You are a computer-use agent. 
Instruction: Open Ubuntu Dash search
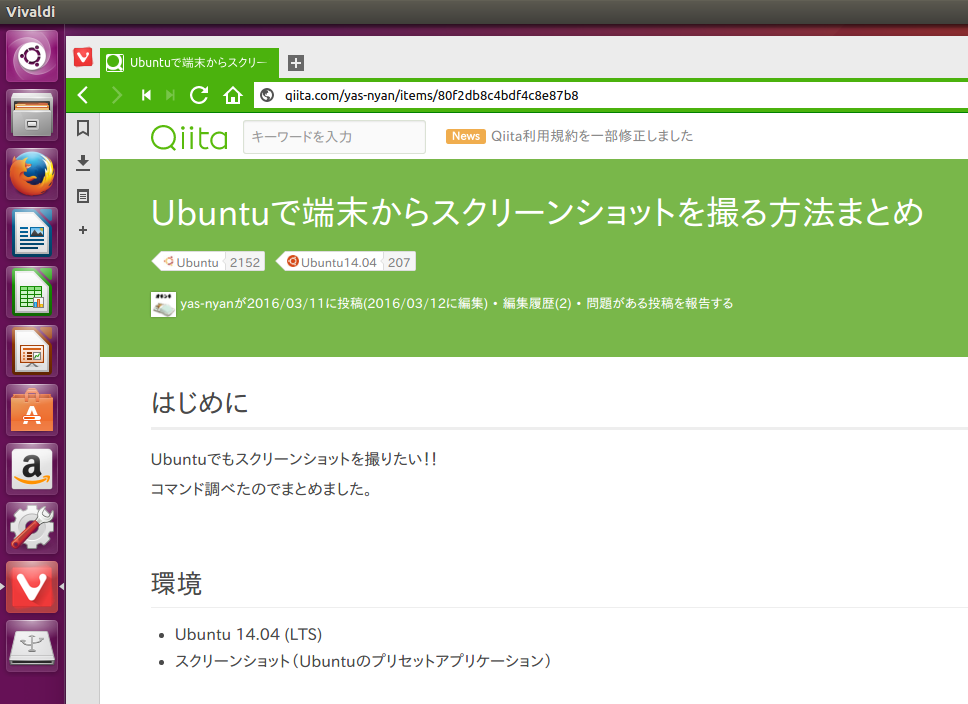tap(32, 56)
